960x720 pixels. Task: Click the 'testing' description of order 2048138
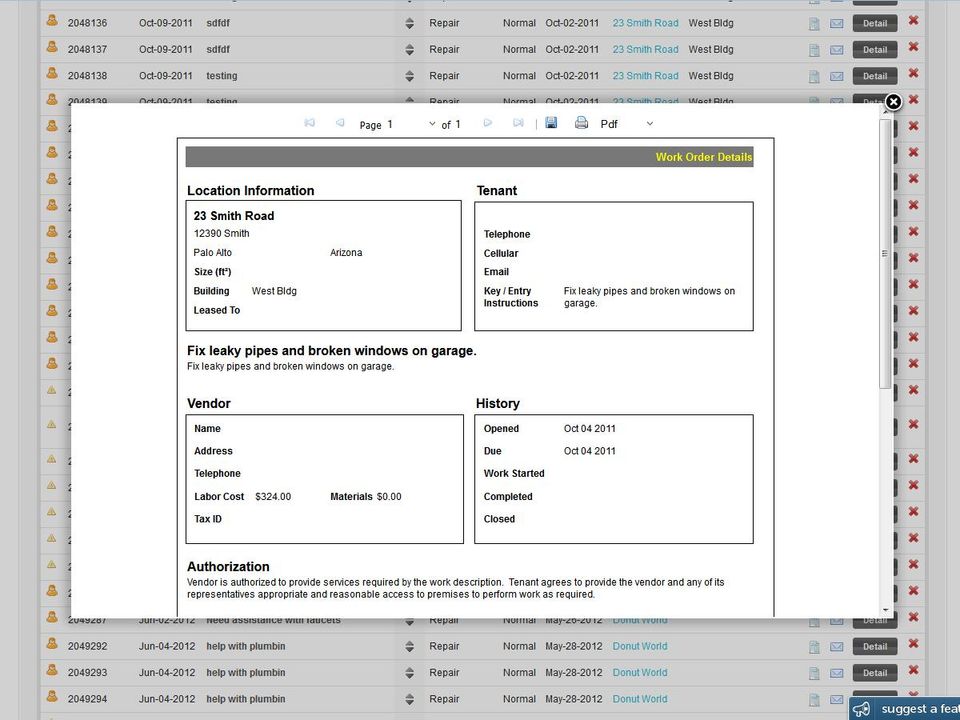(x=222, y=76)
